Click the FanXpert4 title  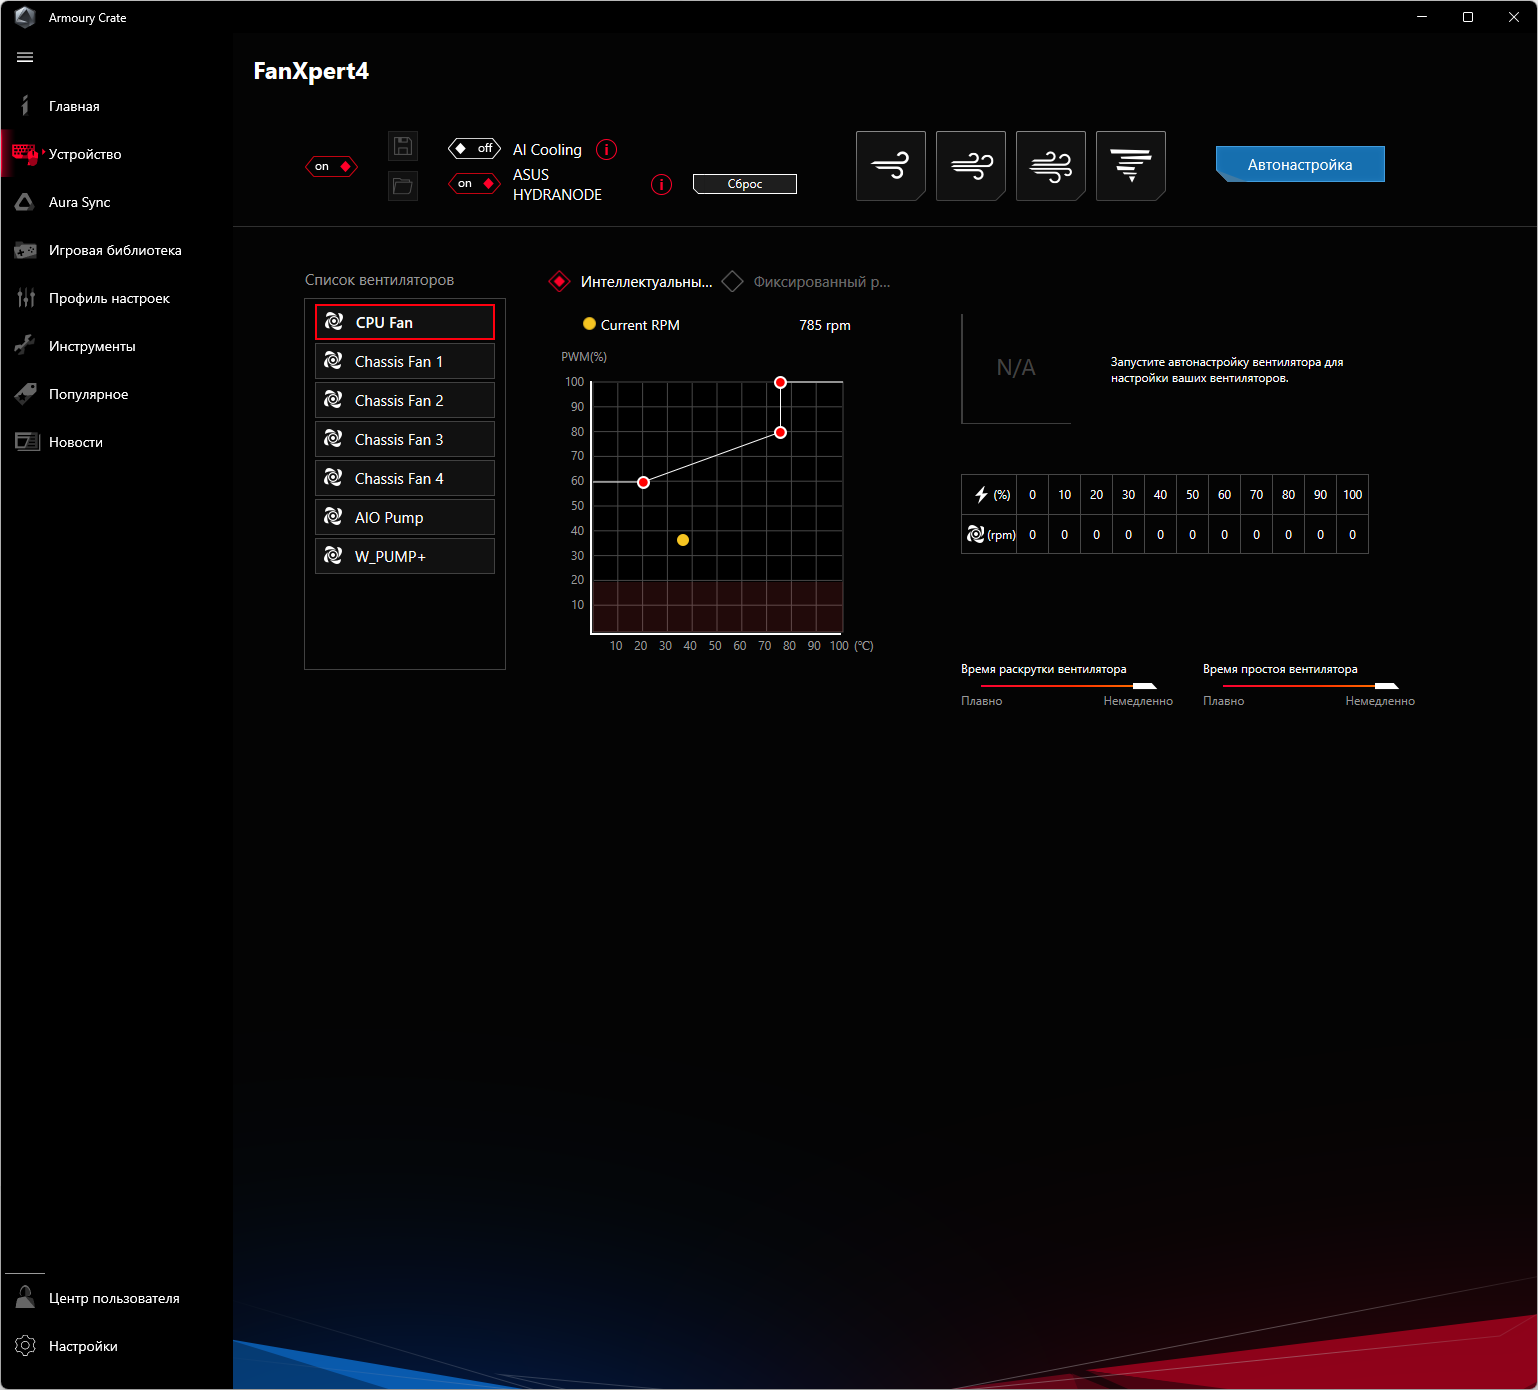(x=311, y=71)
